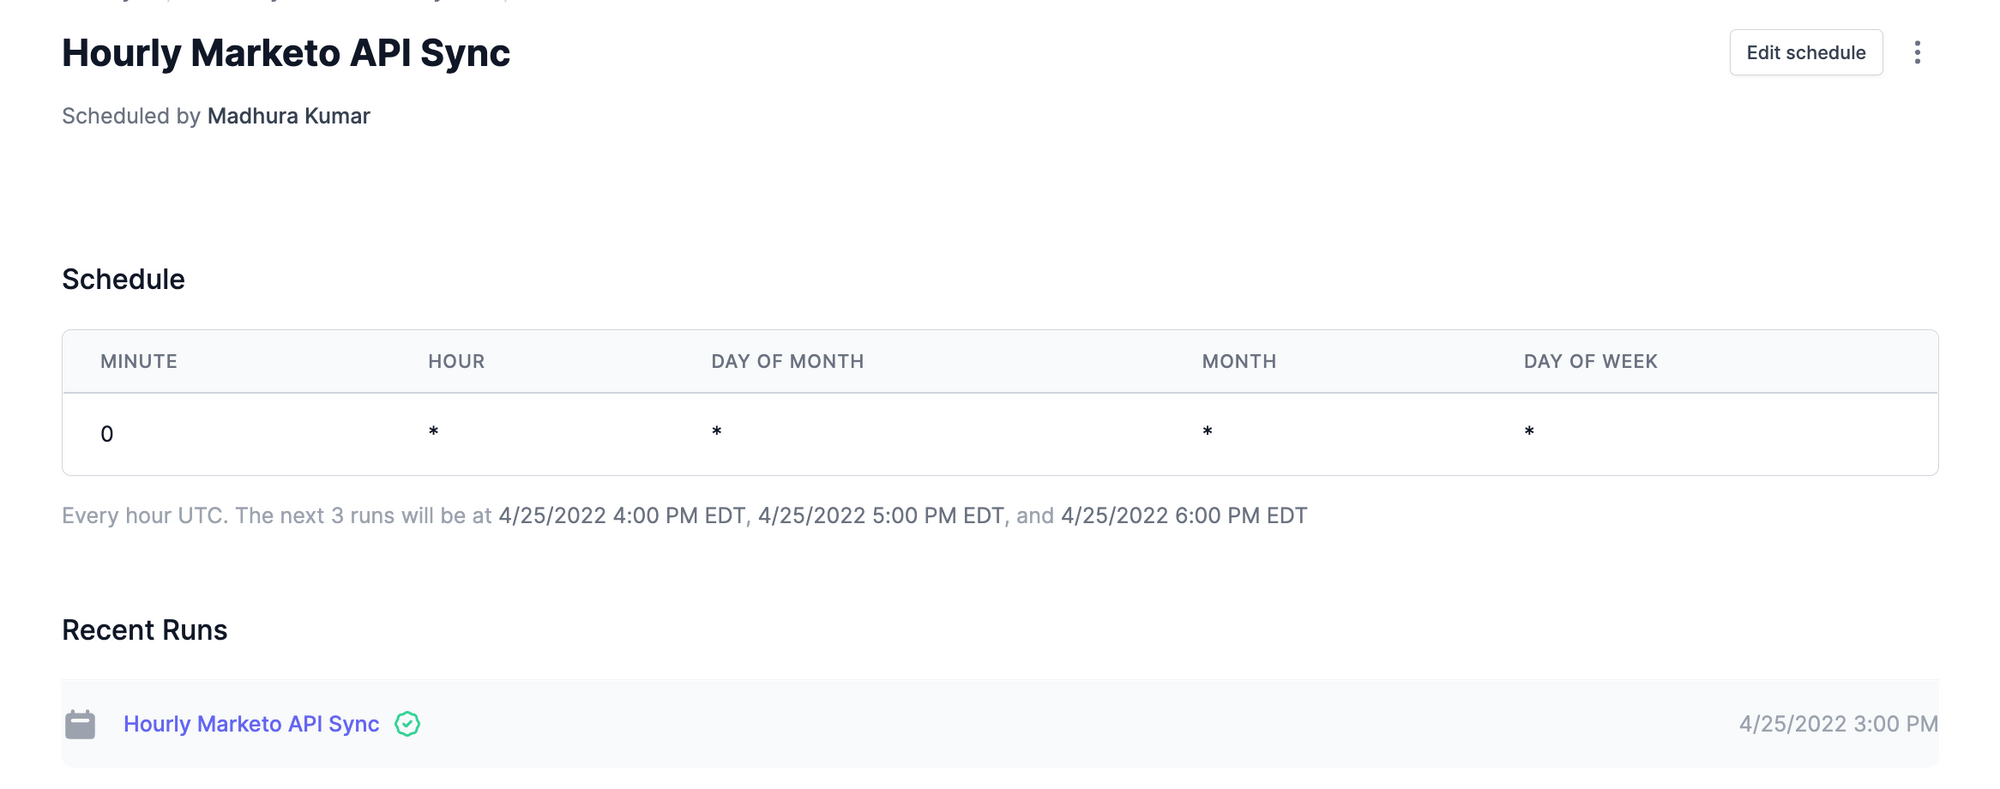Click the asterisk under MONTH column

pyautogui.click(x=1207, y=432)
